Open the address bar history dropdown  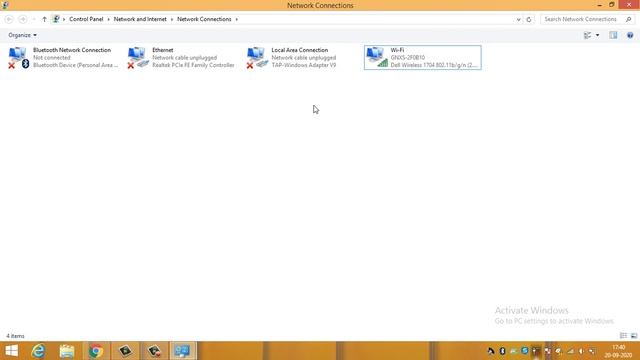click(518, 19)
